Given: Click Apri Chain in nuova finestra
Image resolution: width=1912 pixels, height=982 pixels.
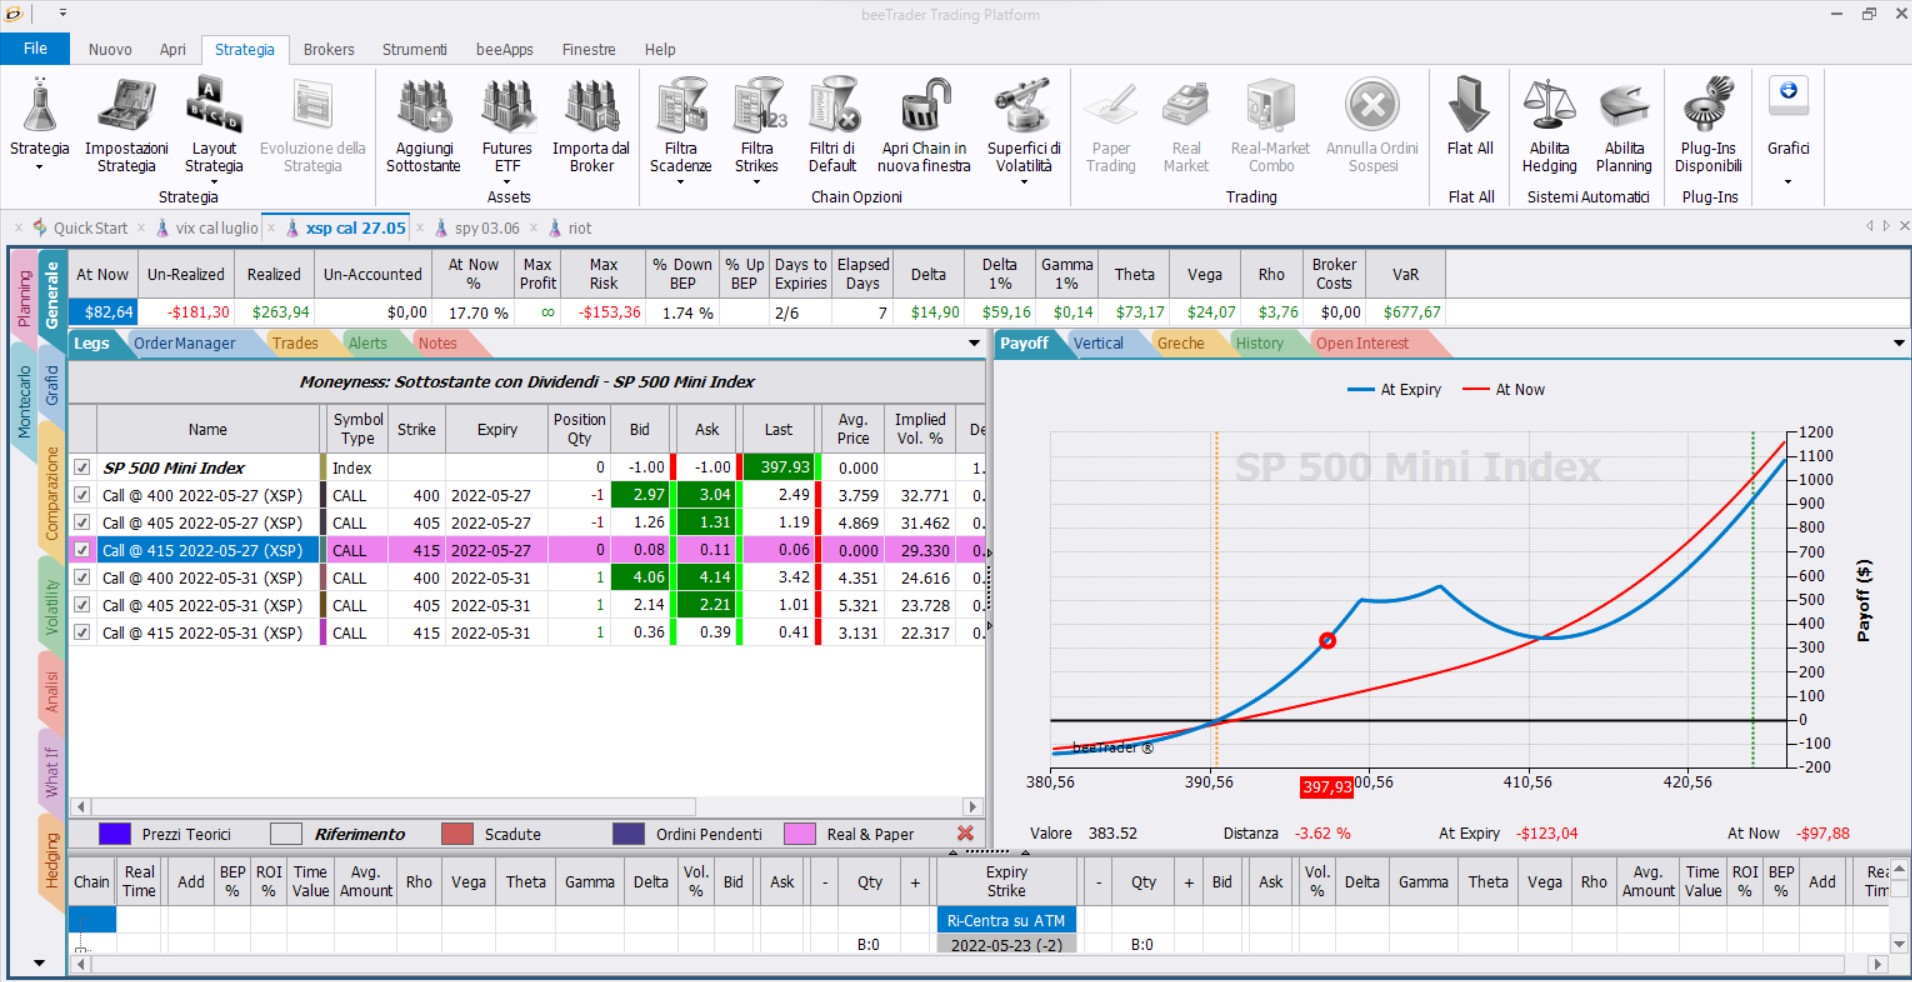Looking at the screenshot, I should pos(924,125).
